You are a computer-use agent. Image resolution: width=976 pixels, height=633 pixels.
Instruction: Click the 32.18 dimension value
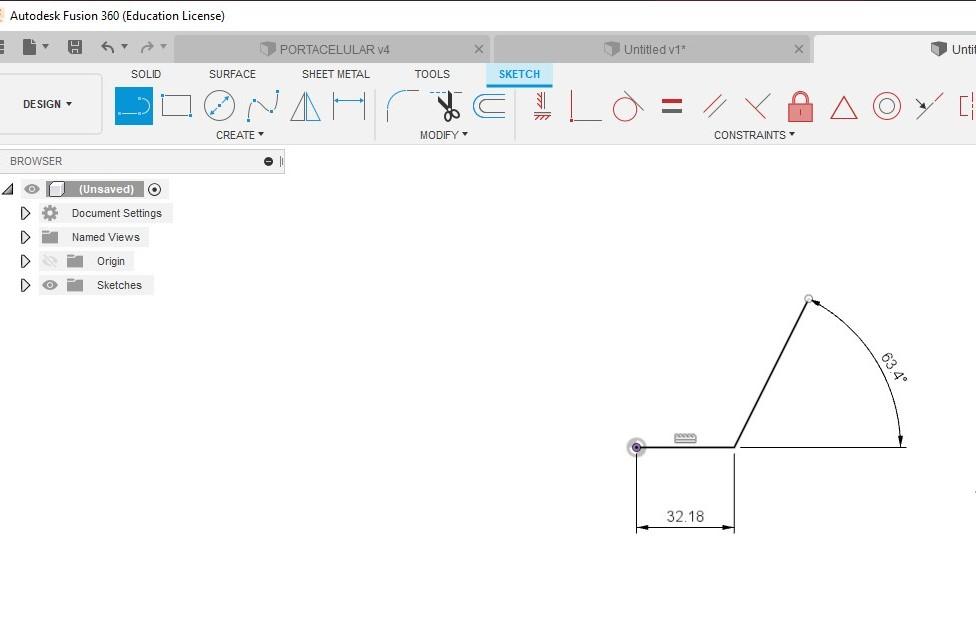tap(685, 517)
